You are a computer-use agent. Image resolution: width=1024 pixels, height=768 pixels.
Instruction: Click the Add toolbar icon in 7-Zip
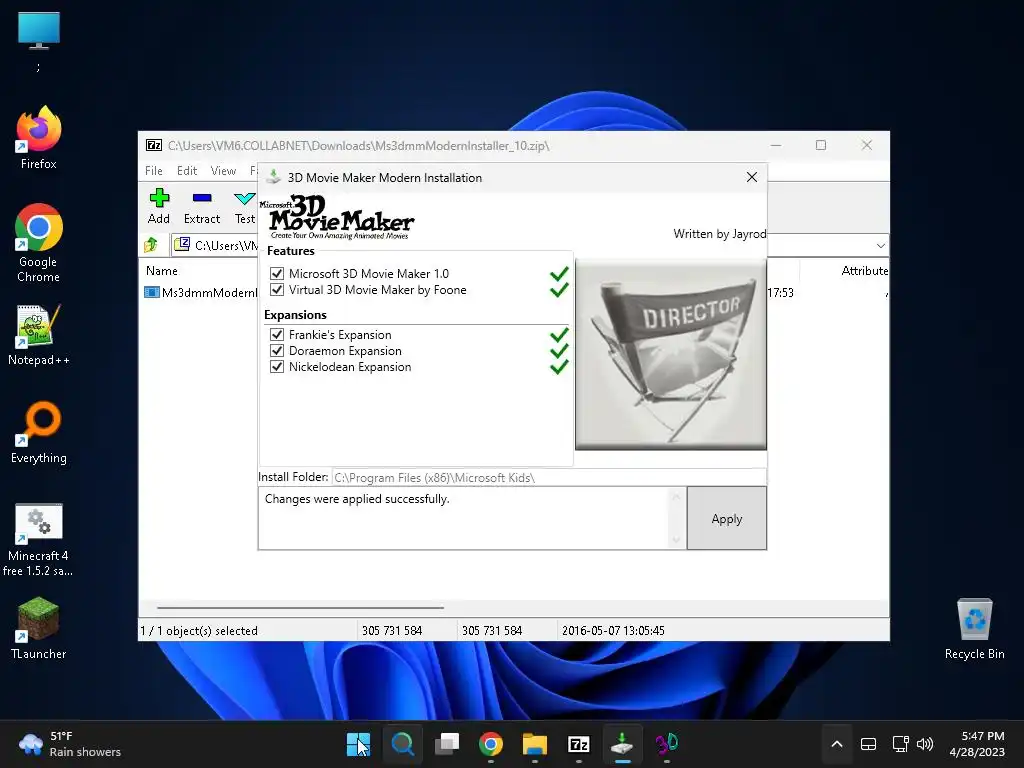(x=159, y=206)
